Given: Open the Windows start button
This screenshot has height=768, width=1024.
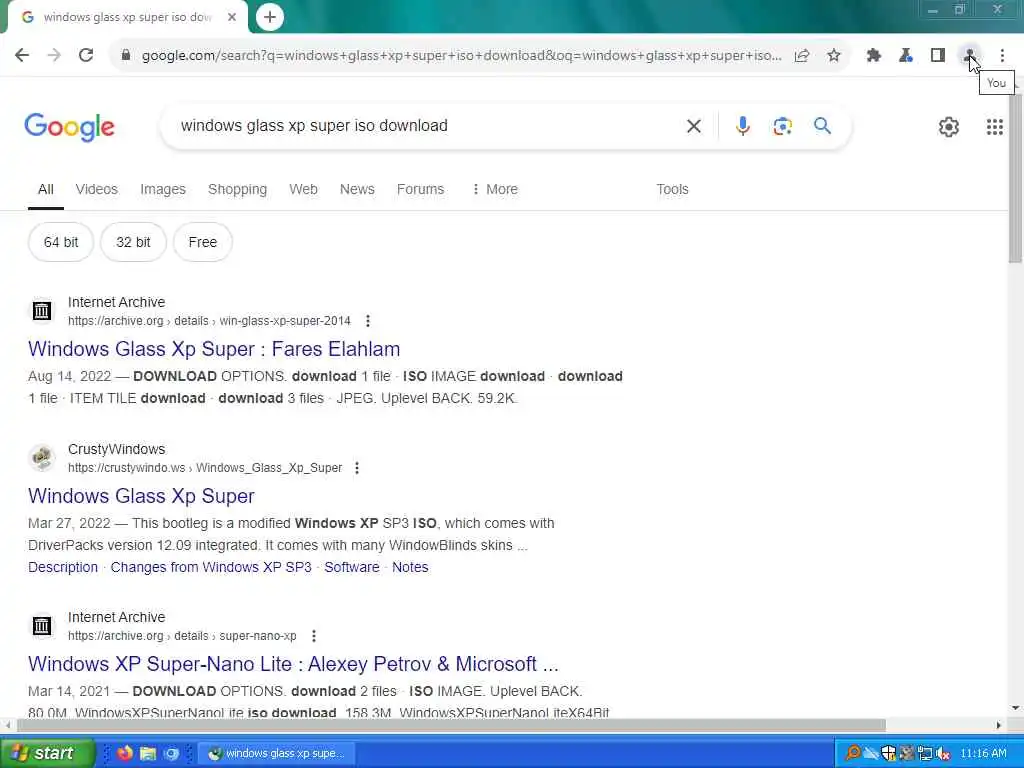Looking at the screenshot, I should tap(46, 753).
